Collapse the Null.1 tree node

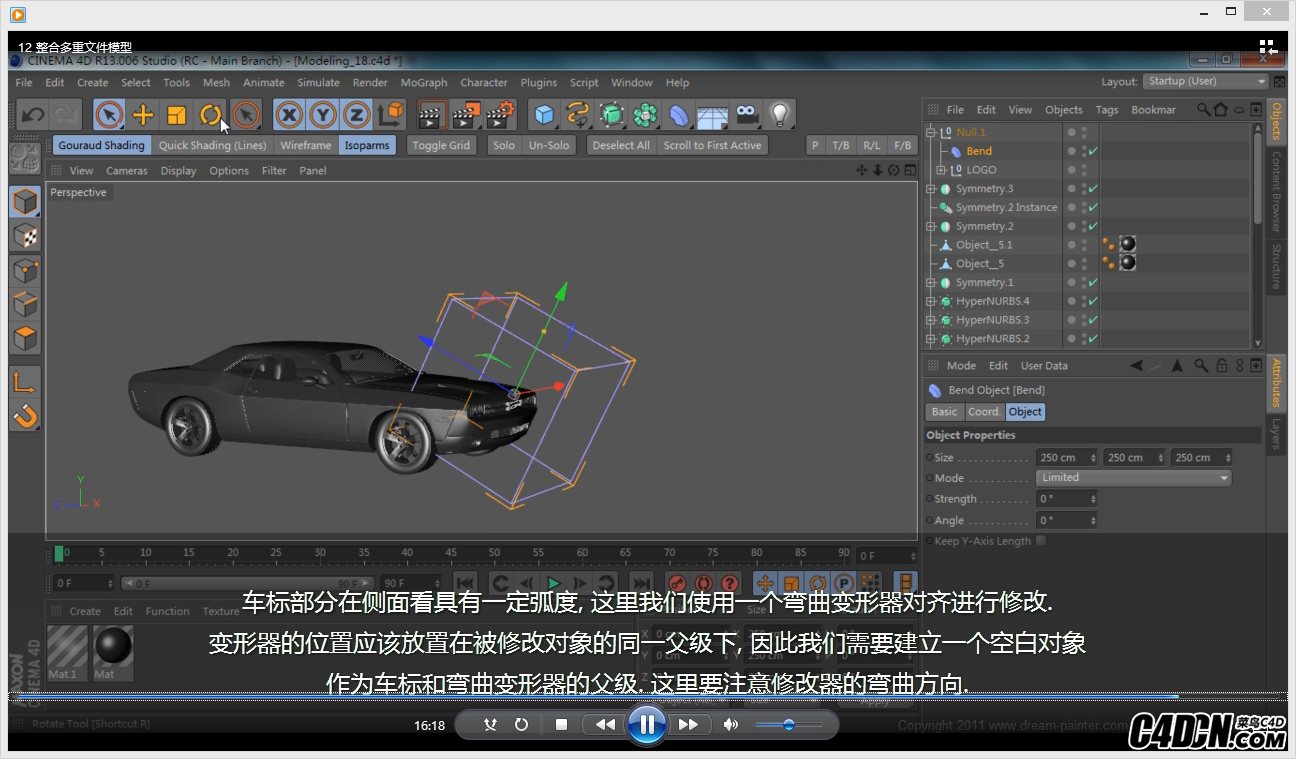[931, 132]
